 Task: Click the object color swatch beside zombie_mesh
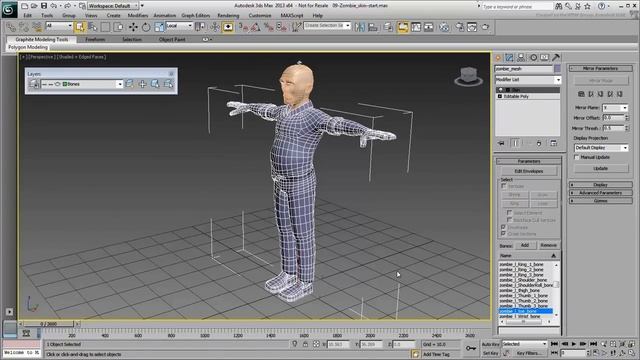557,69
